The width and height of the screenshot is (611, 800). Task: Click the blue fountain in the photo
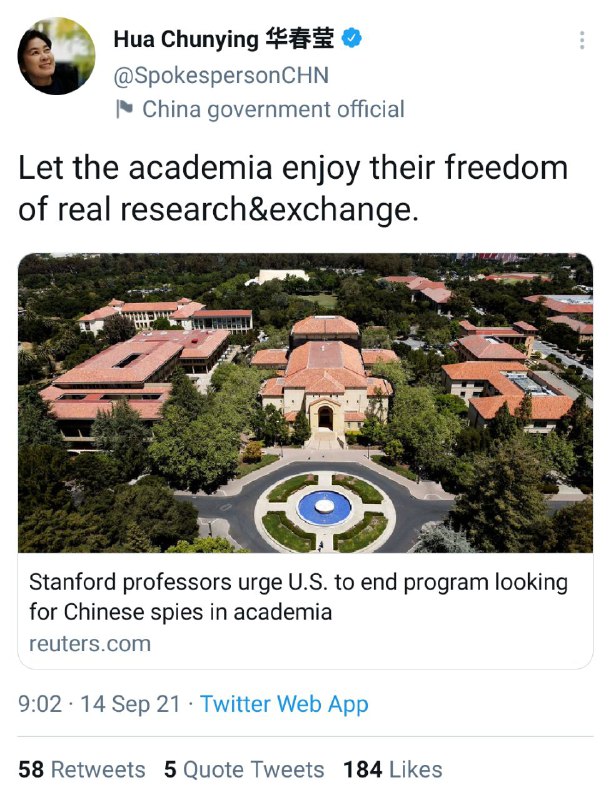point(324,507)
